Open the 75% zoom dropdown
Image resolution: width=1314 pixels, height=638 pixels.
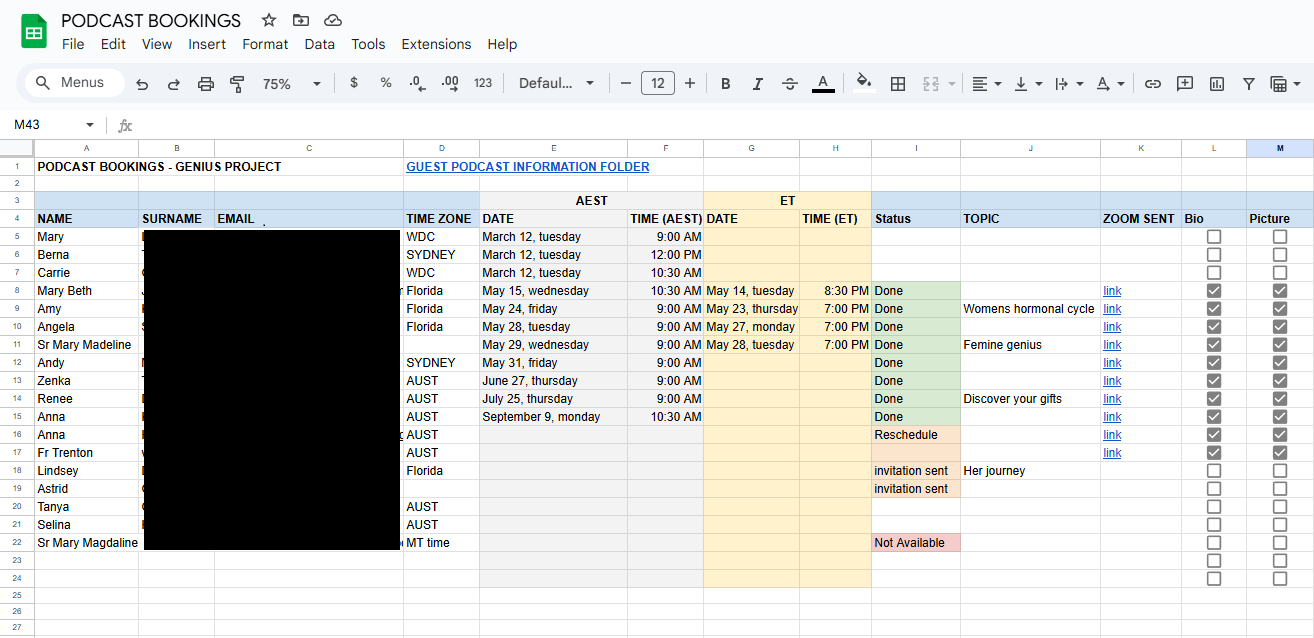click(x=291, y=84)
